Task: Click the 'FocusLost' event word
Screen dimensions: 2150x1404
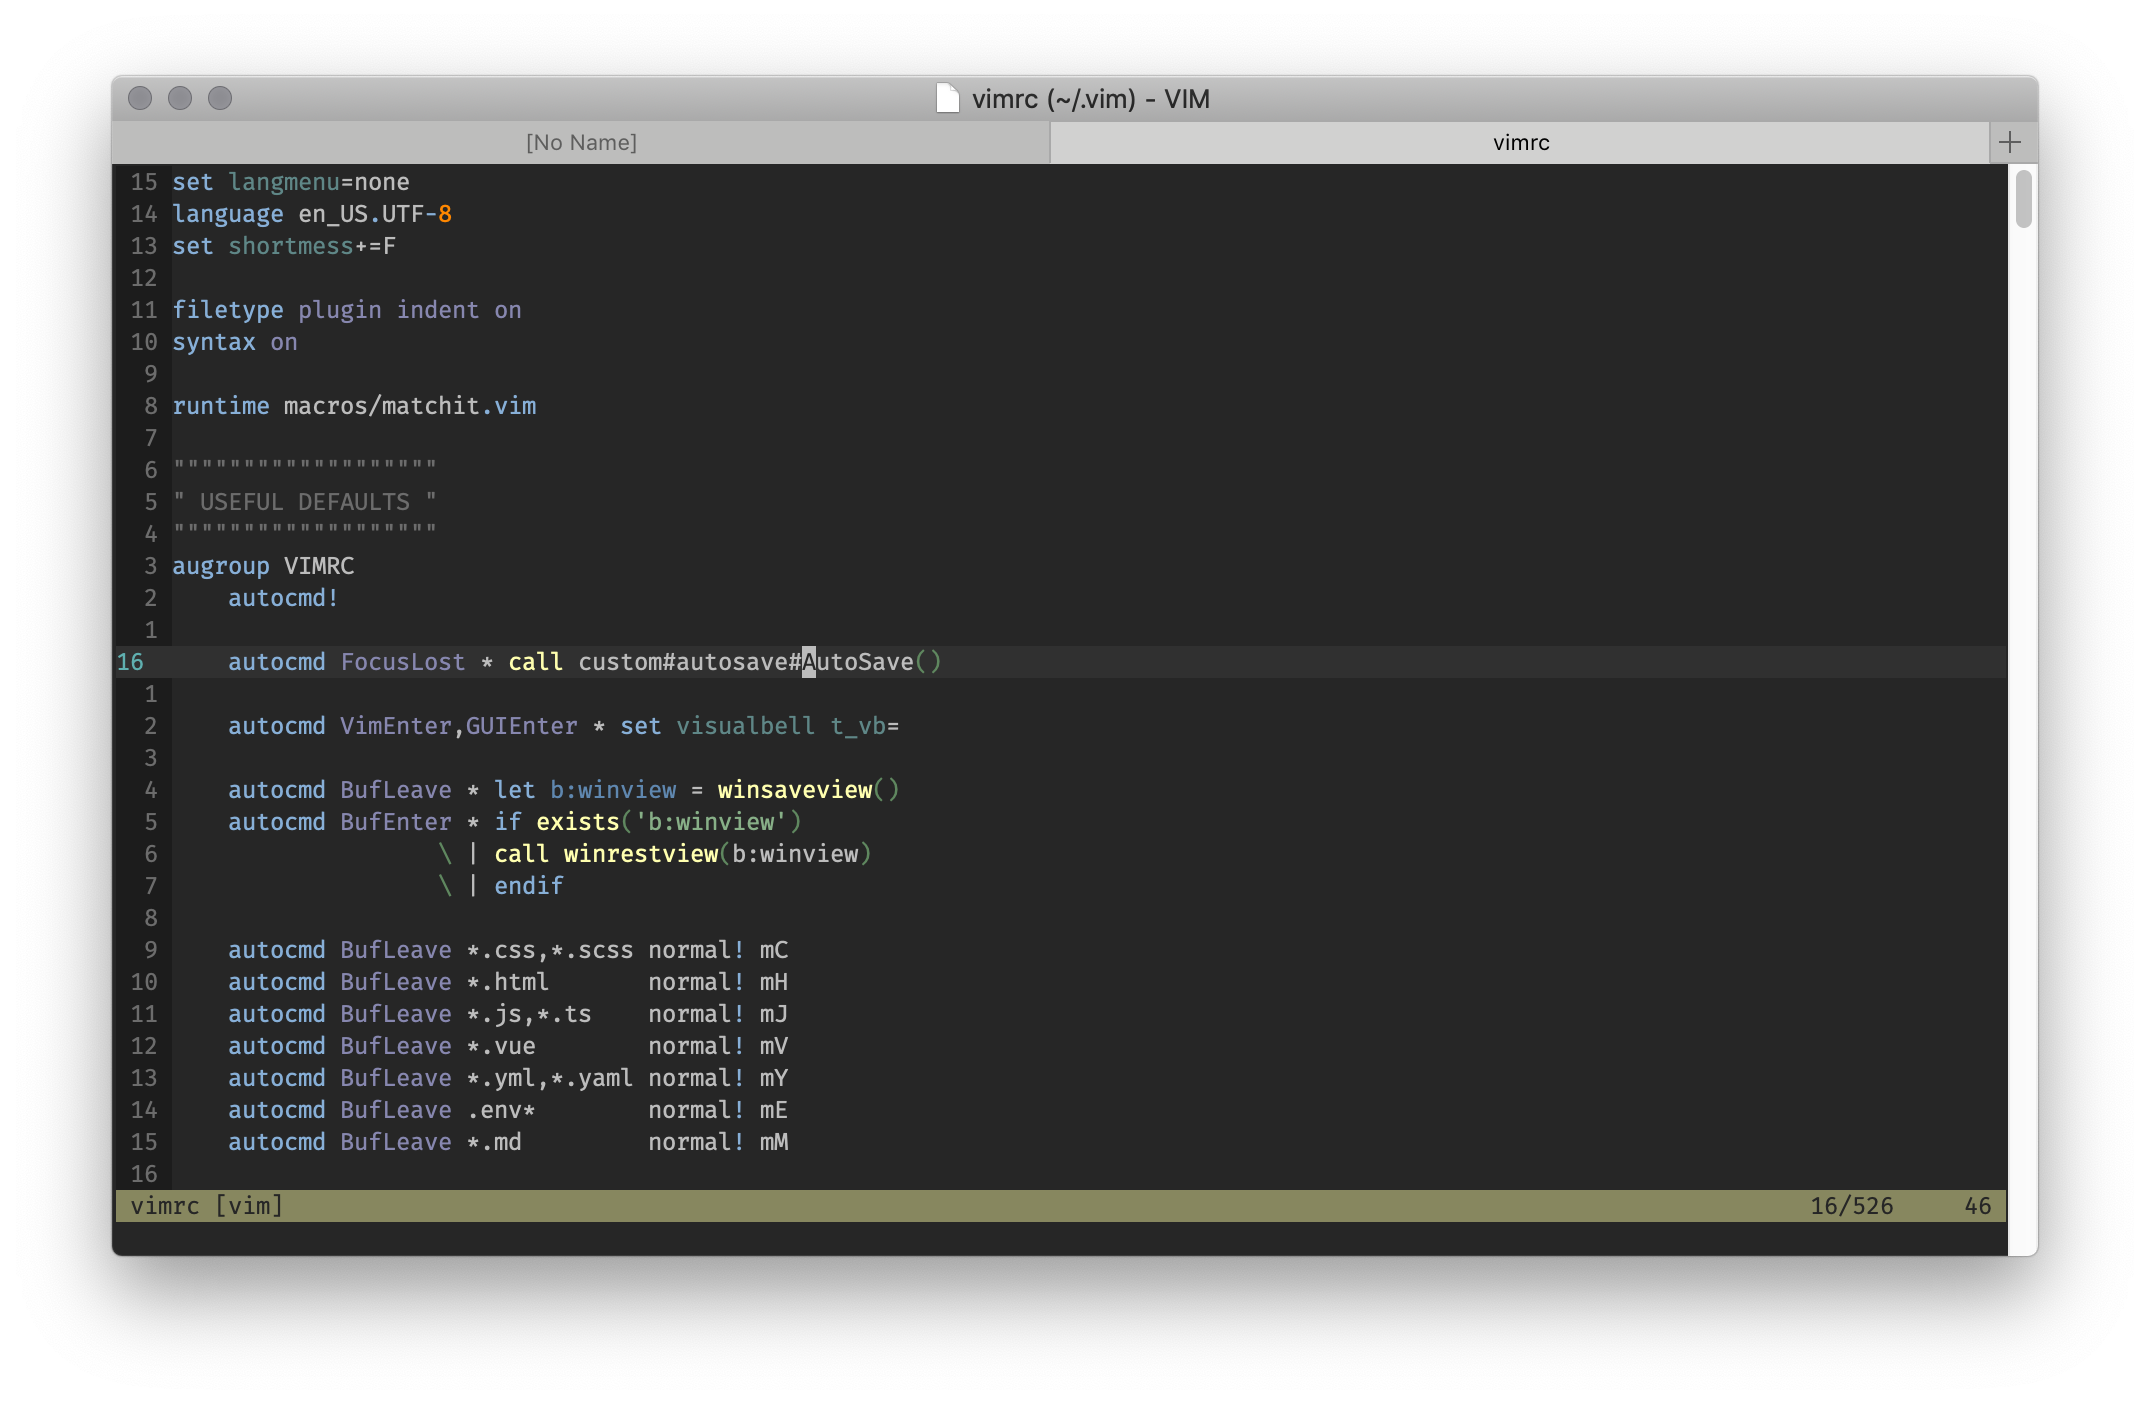Action: click(x=402, y=662)
